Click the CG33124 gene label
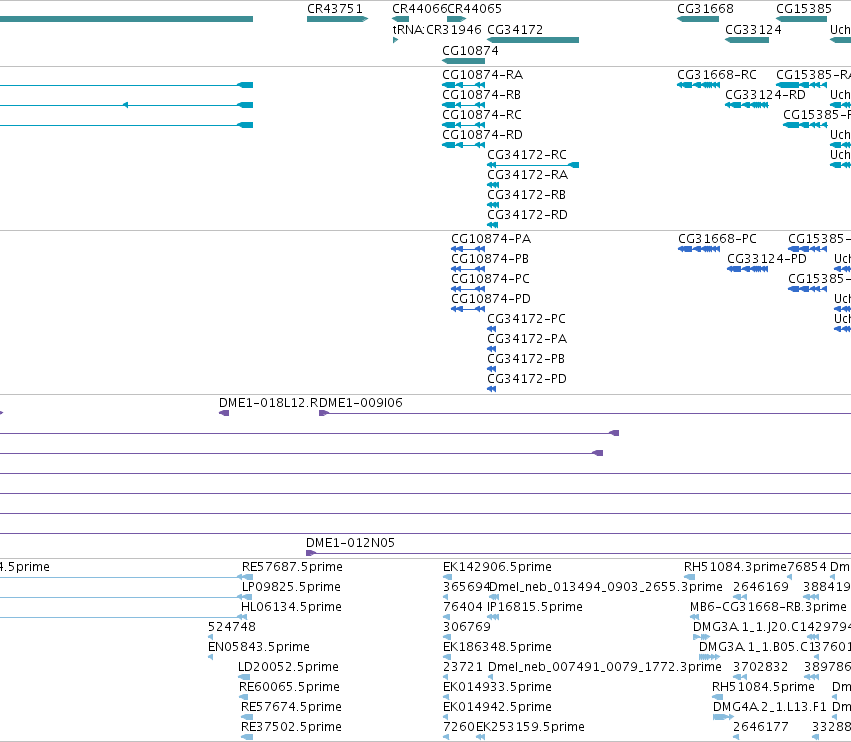This screenshot has width=851, height=742. pos(753,29)
